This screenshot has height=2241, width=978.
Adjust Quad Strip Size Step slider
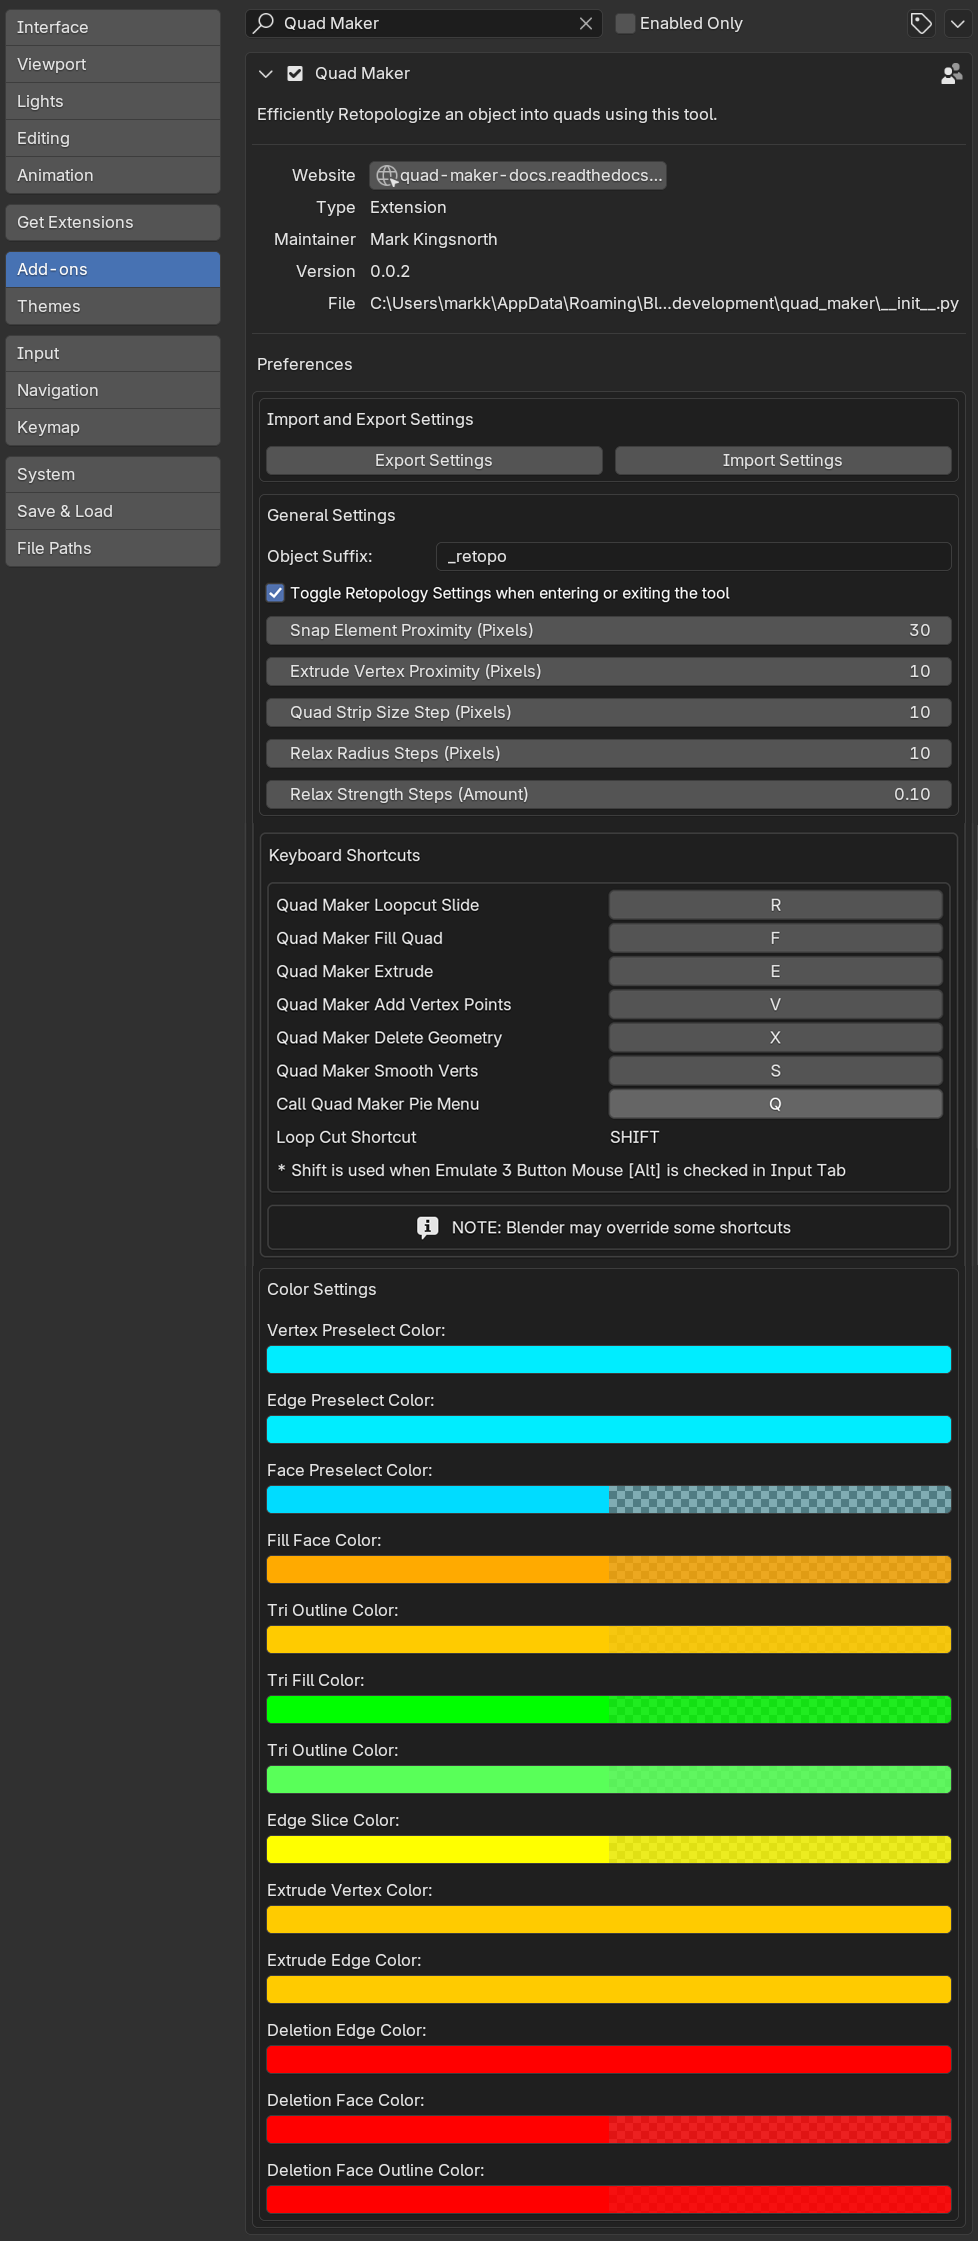click(x=609, y=712)
